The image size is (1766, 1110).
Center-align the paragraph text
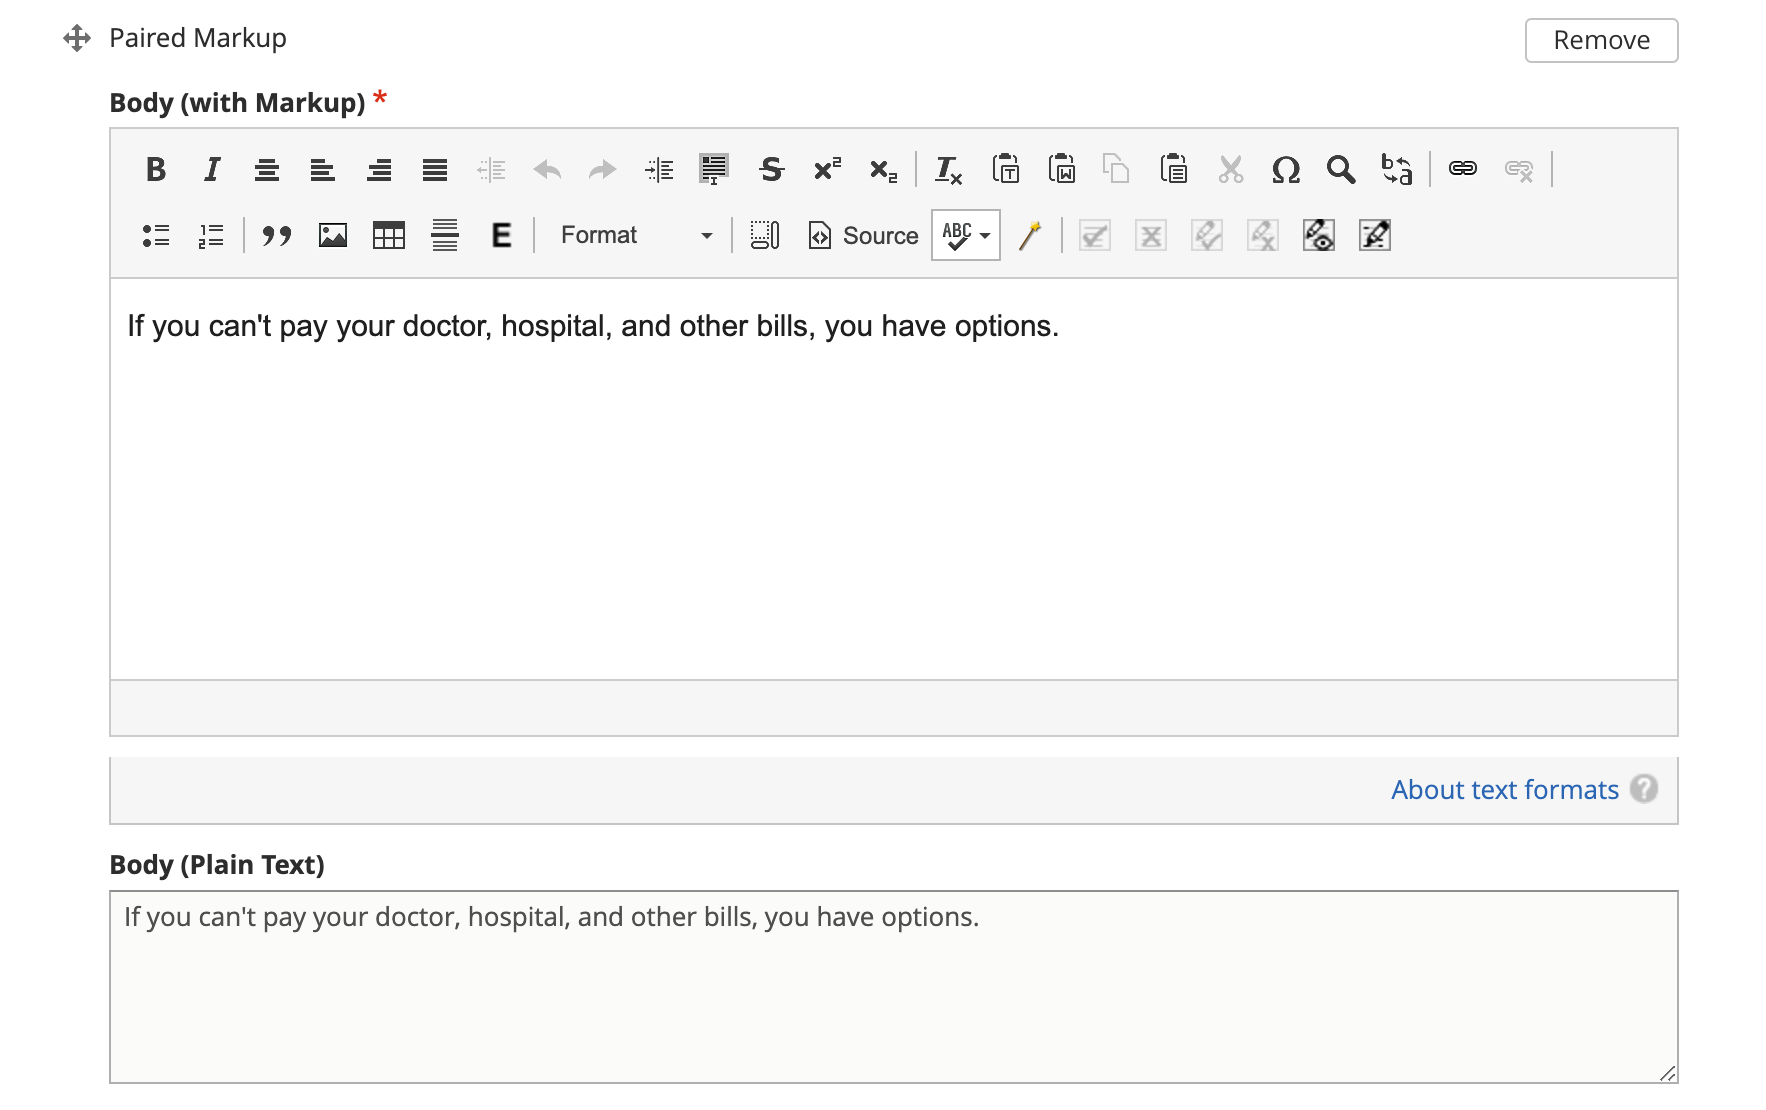(266, 169)
